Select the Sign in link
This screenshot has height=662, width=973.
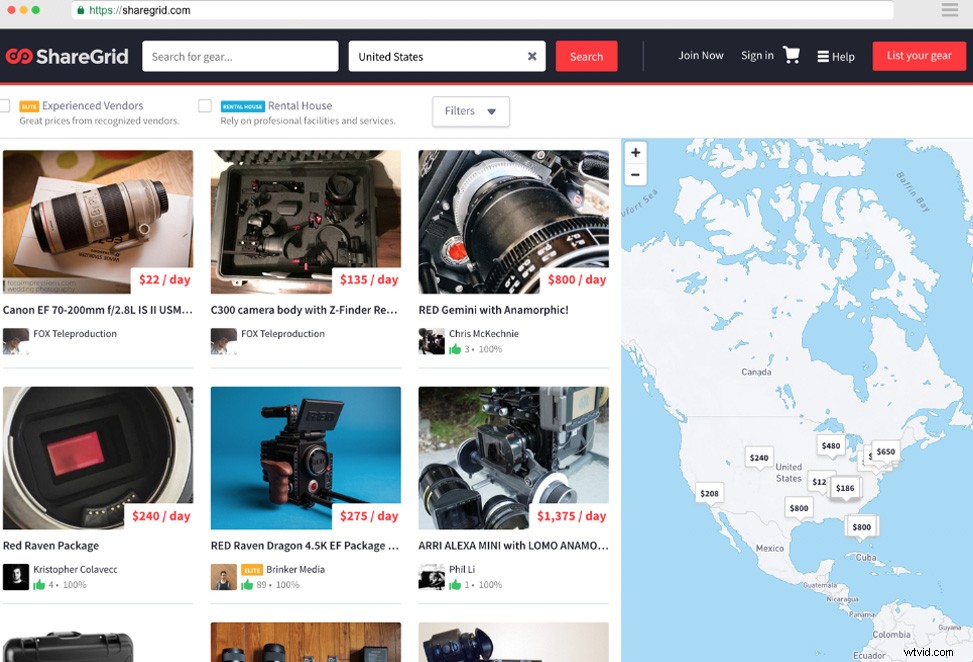coord(757,56)
